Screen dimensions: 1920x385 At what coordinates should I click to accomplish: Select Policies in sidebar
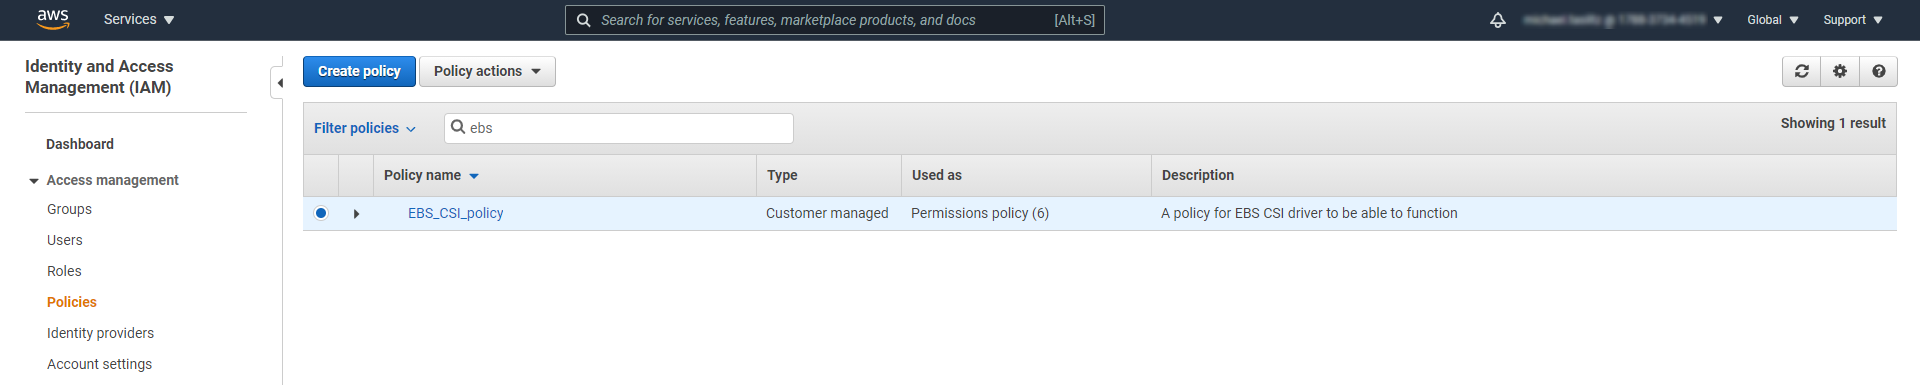coord(72,302)
